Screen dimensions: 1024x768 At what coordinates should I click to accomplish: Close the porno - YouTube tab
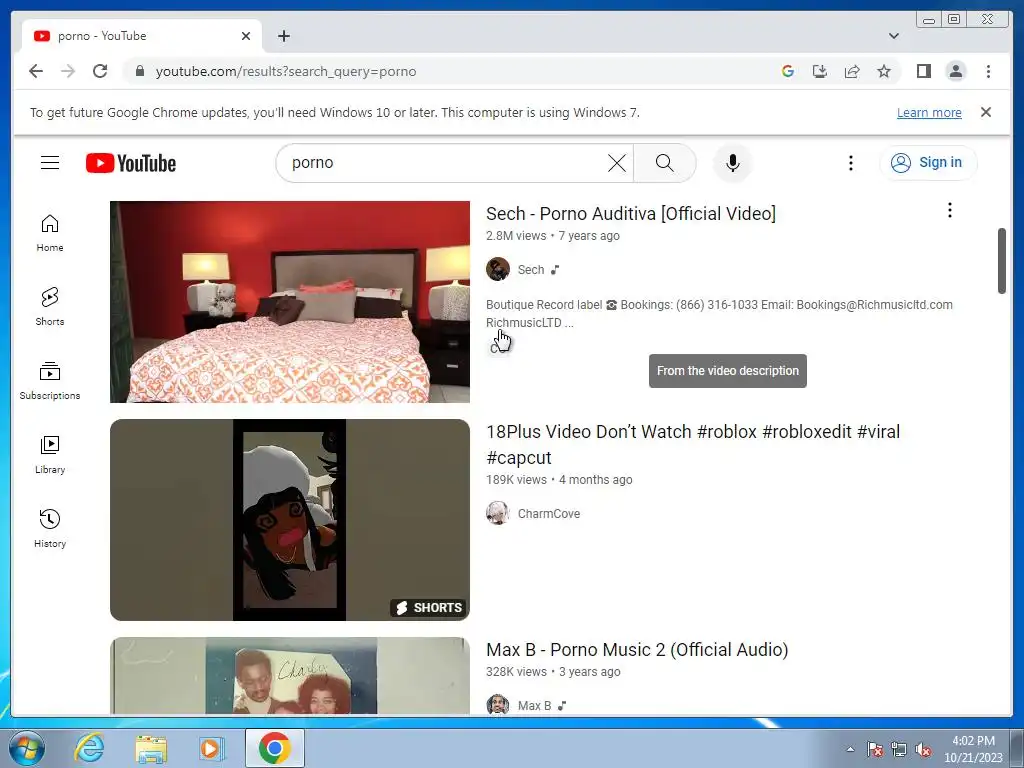(246, 36)
